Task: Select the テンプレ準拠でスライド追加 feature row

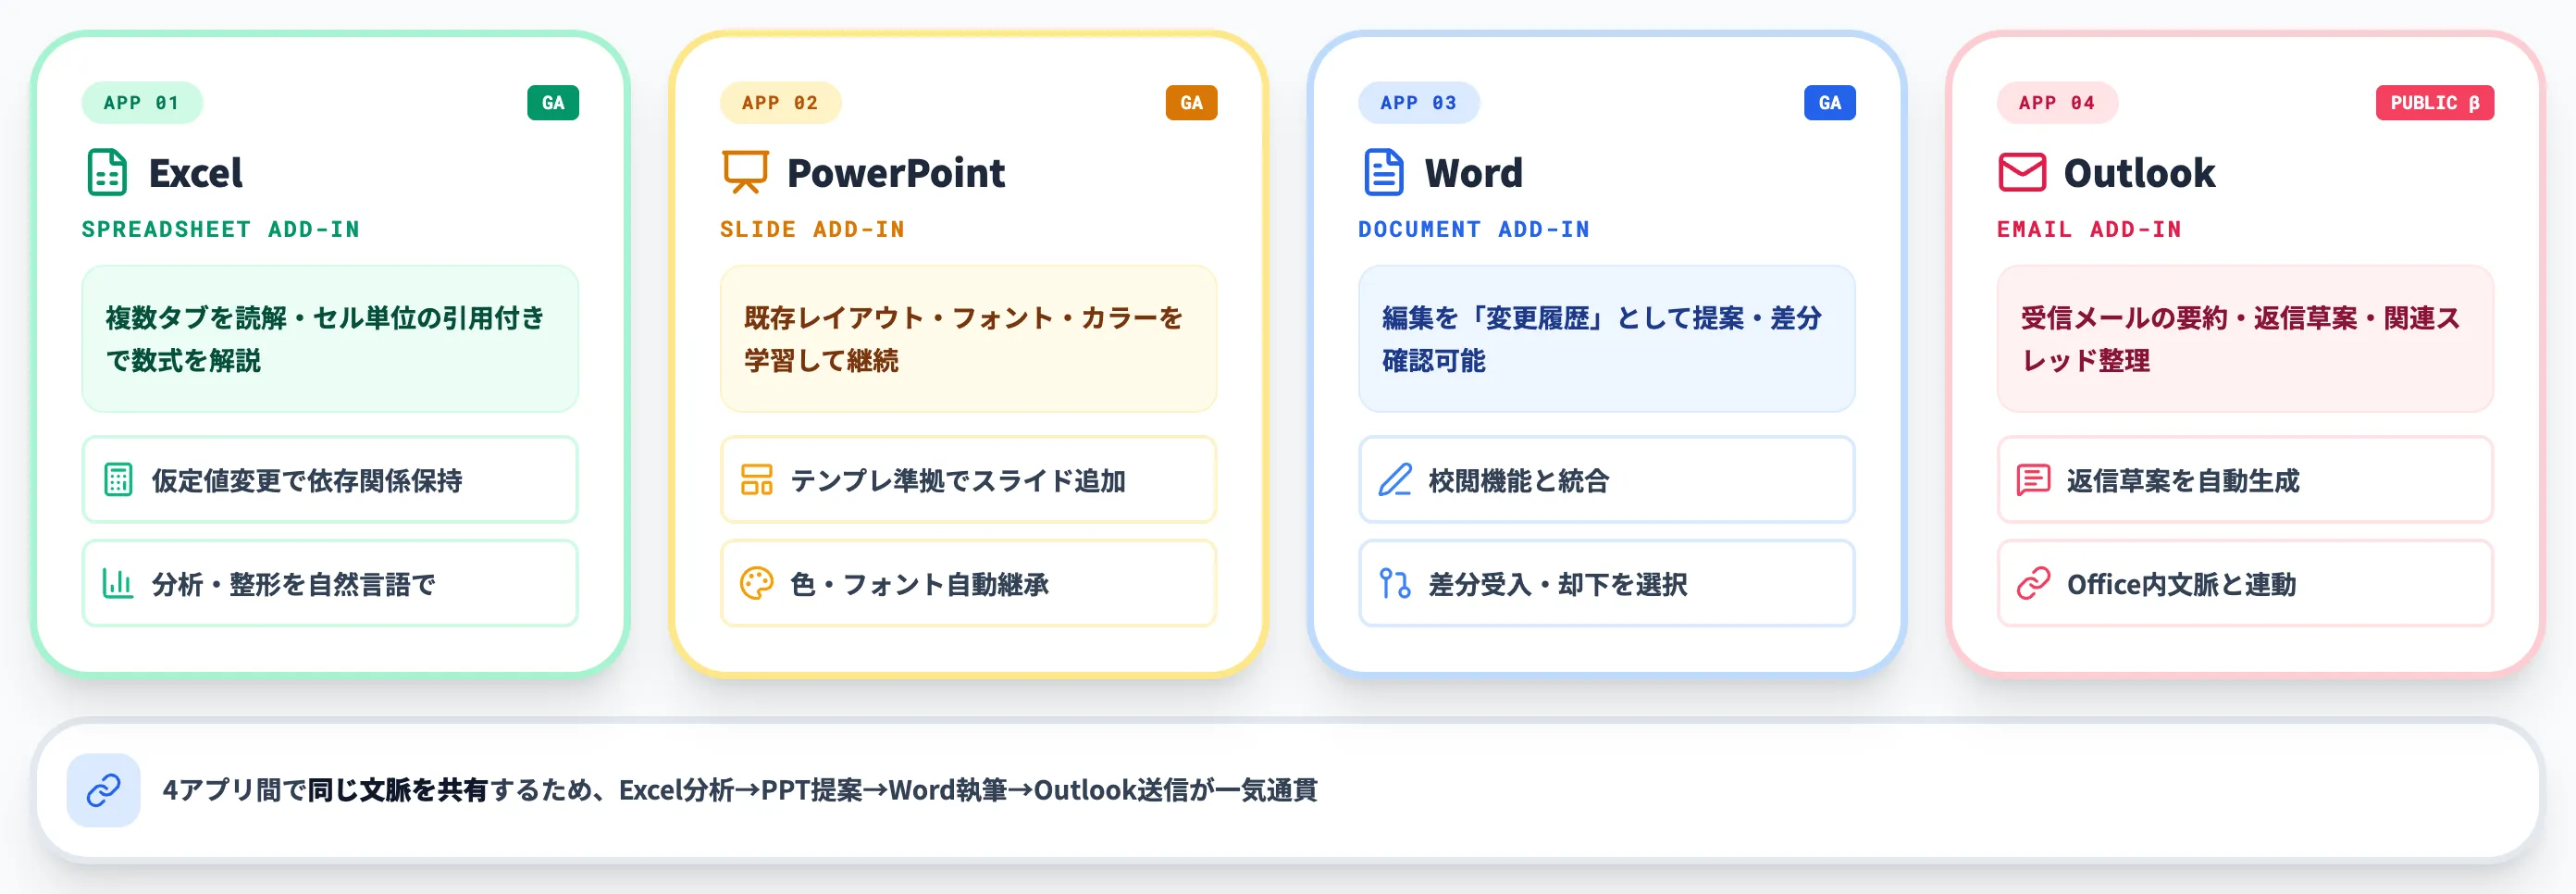Action: pos(968,480)
